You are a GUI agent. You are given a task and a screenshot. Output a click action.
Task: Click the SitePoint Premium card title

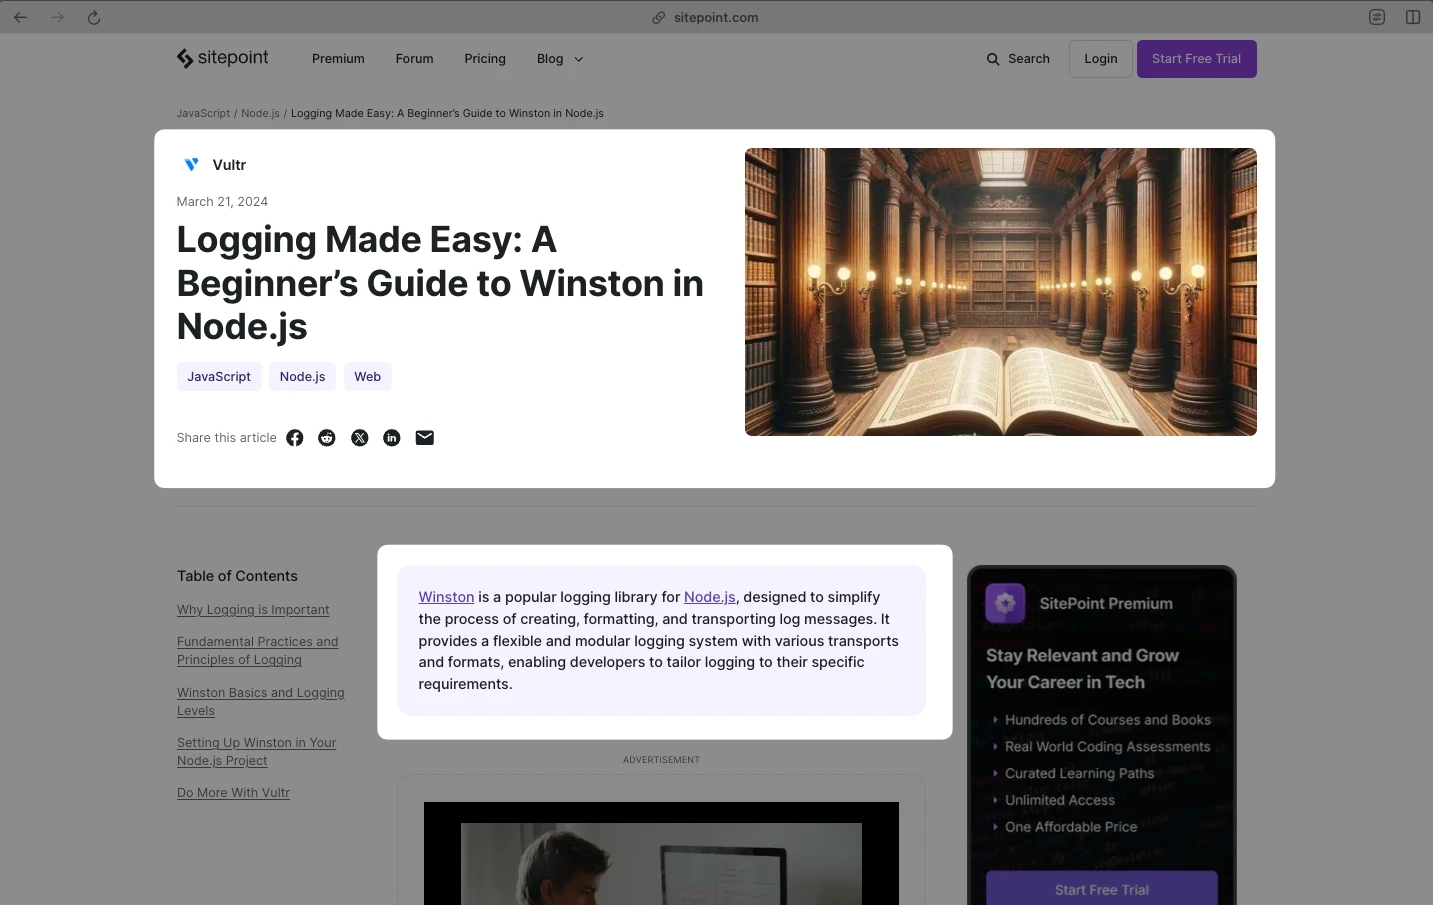point(1106,603)
